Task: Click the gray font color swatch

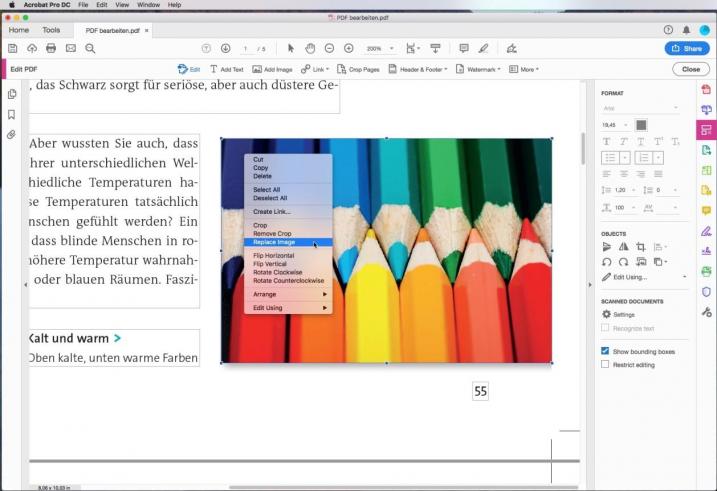Action: tap(641, 125)
